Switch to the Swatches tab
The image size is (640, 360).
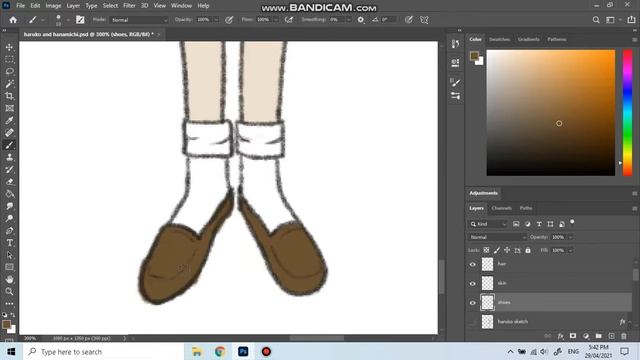[x=499, y=40]
